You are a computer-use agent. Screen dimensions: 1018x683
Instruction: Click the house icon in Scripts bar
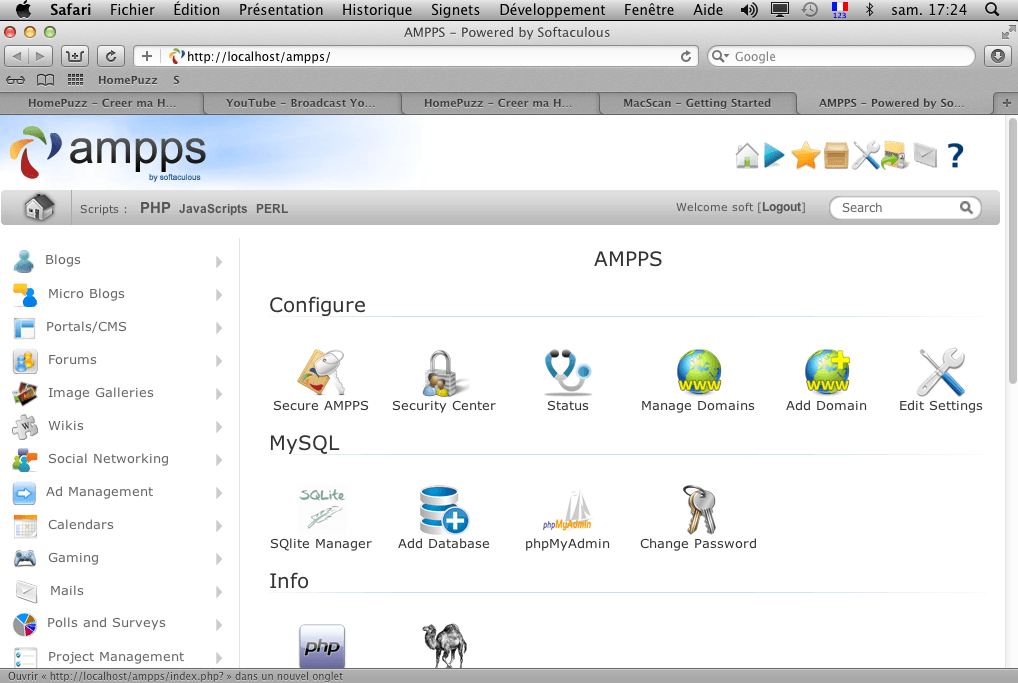tap(39, 208)
